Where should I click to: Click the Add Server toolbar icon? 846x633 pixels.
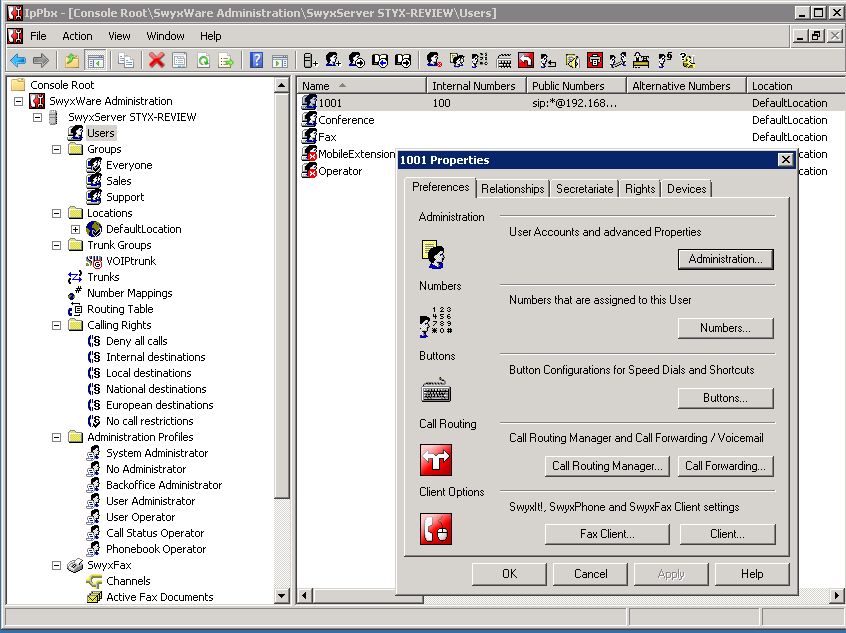click(x=310, y=60)
